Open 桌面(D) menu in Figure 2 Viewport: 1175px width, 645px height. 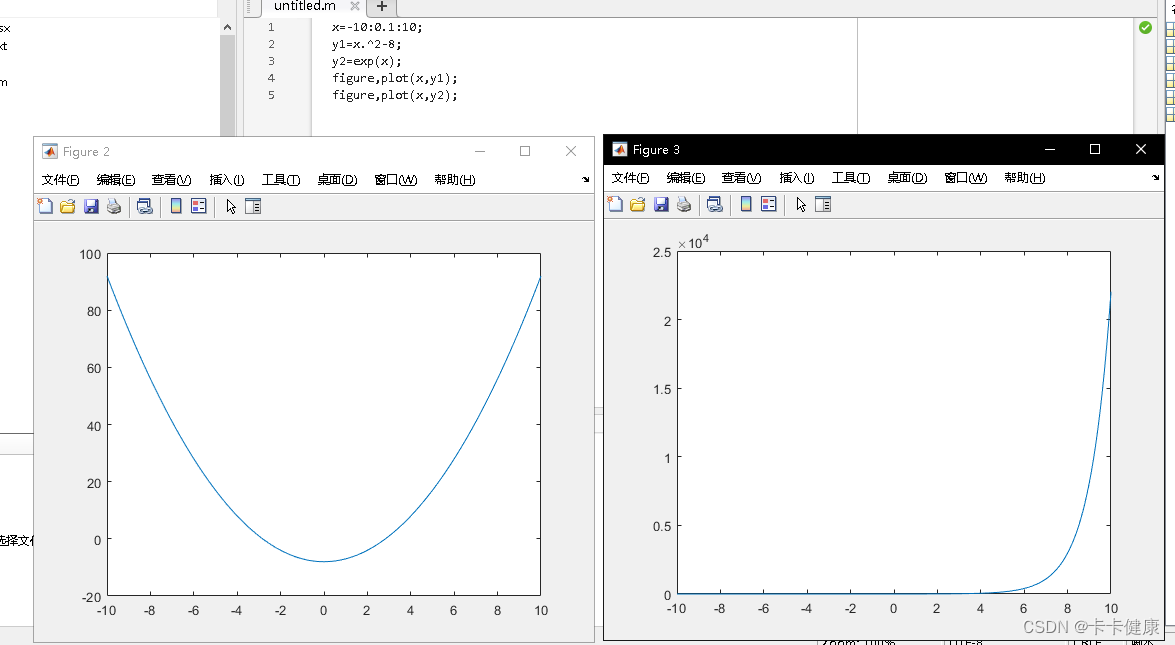(x=336, y=180)
